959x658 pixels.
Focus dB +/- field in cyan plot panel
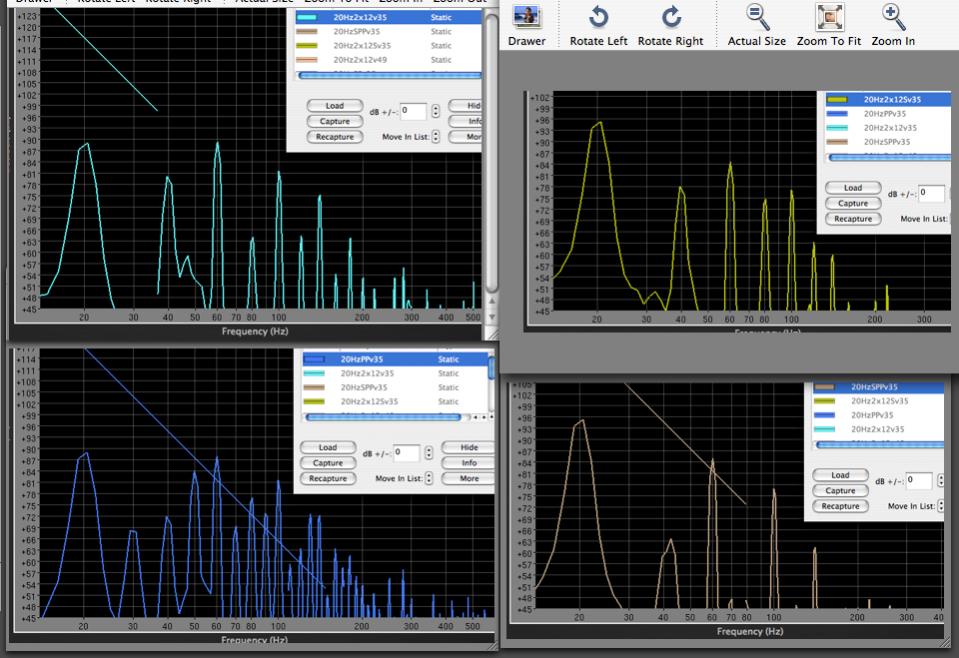click(413, 111)
